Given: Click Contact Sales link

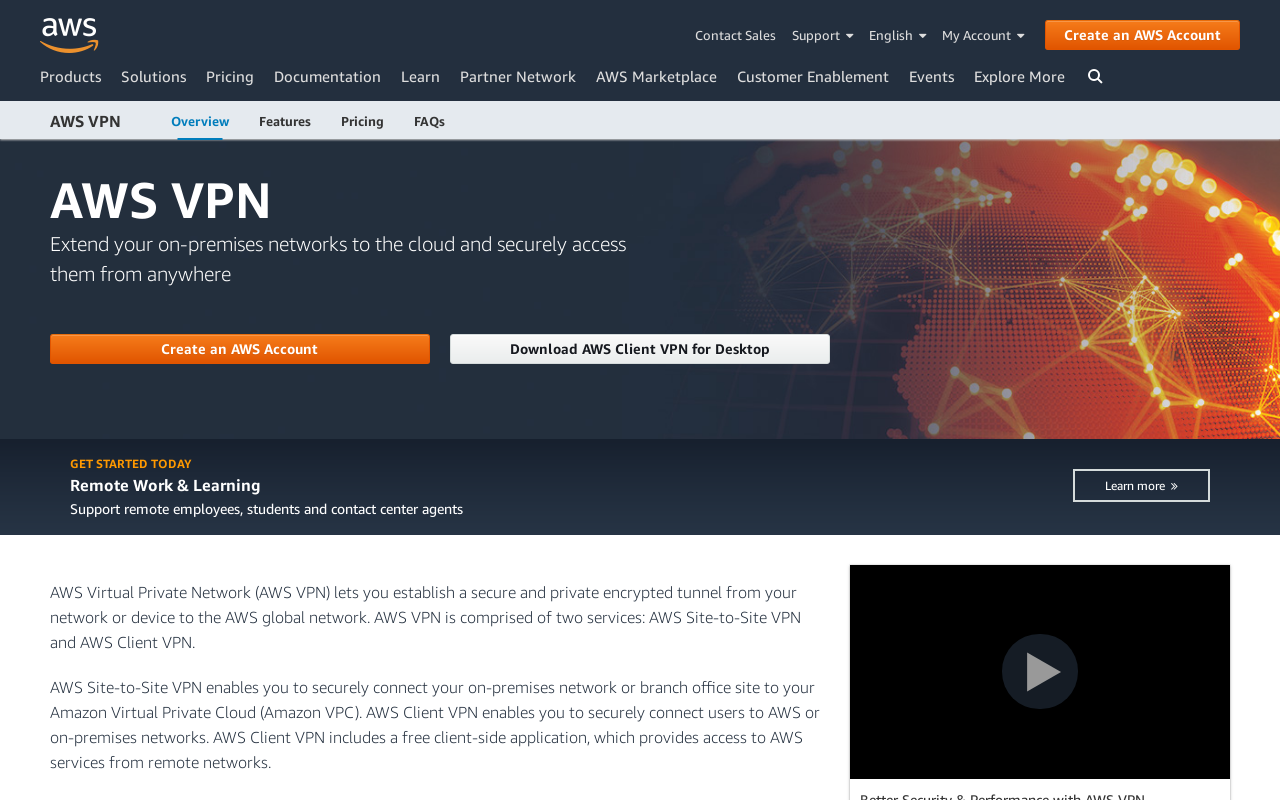Looking at the screenshot, I should point(735,35).
